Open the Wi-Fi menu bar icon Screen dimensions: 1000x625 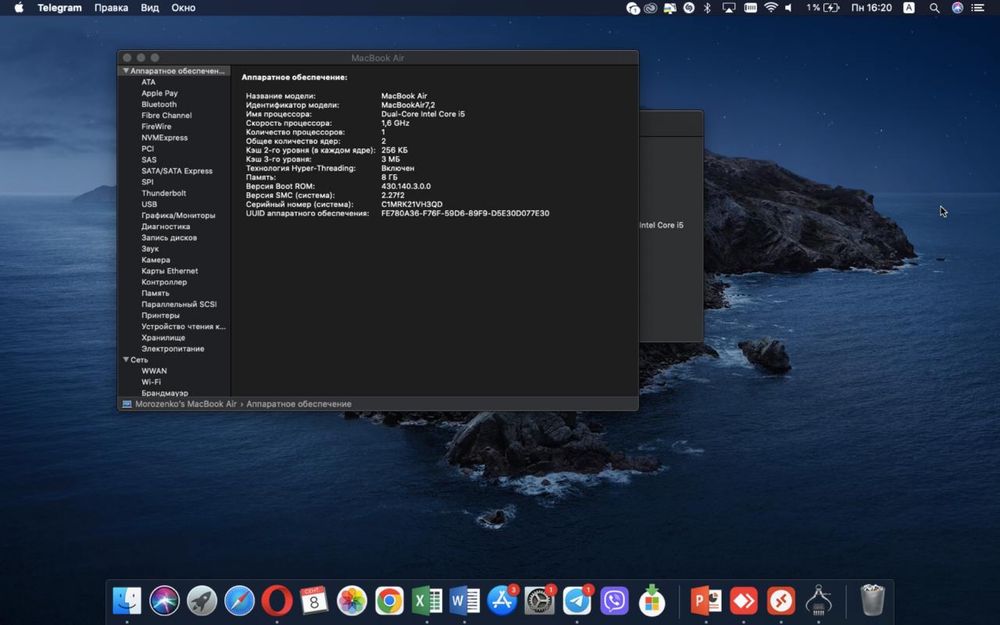click(x=770, y=8)
